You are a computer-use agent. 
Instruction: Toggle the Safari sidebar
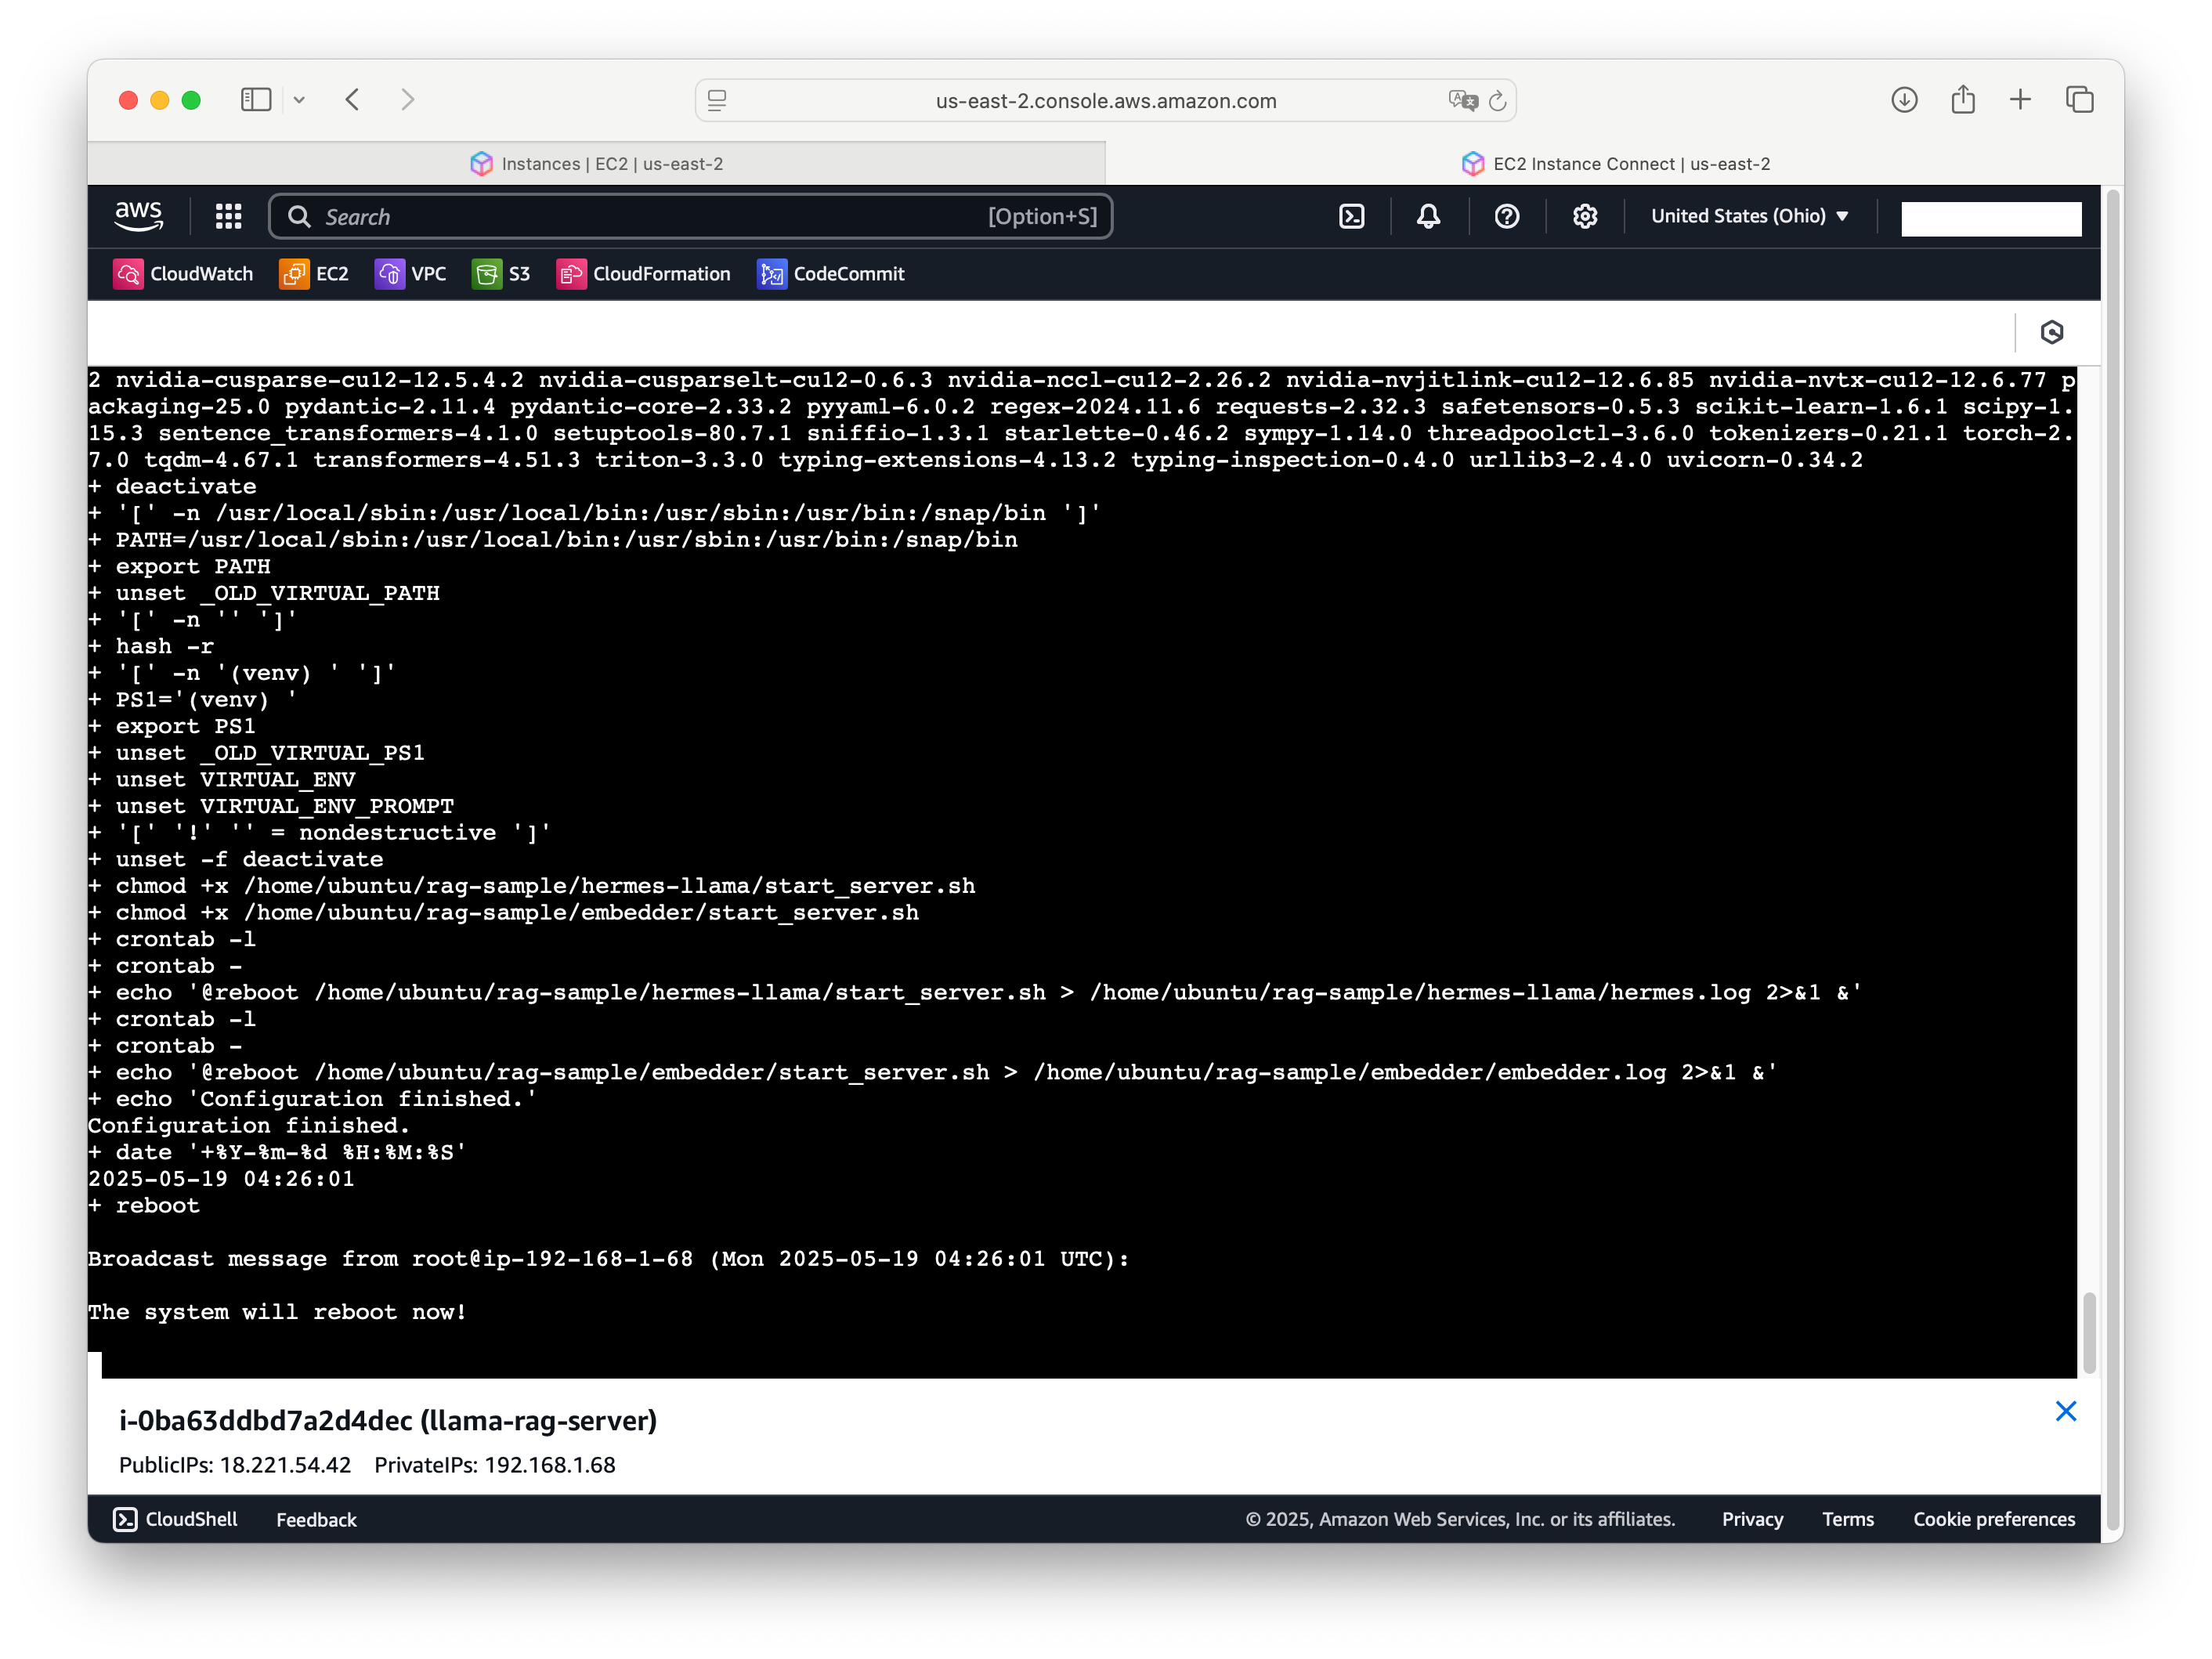pyautogui.click(x=256, y=99)
